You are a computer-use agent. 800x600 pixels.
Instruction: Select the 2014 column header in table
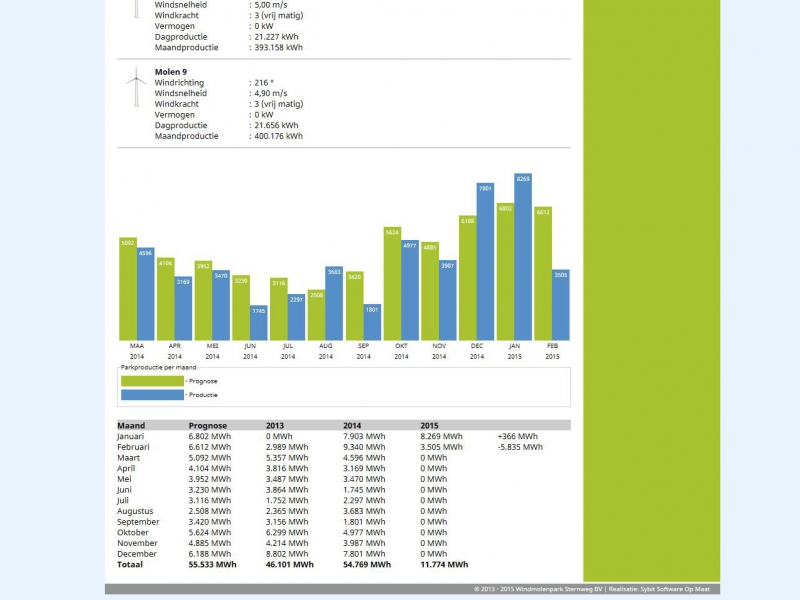pyautogui.click(x=354, y=426)
